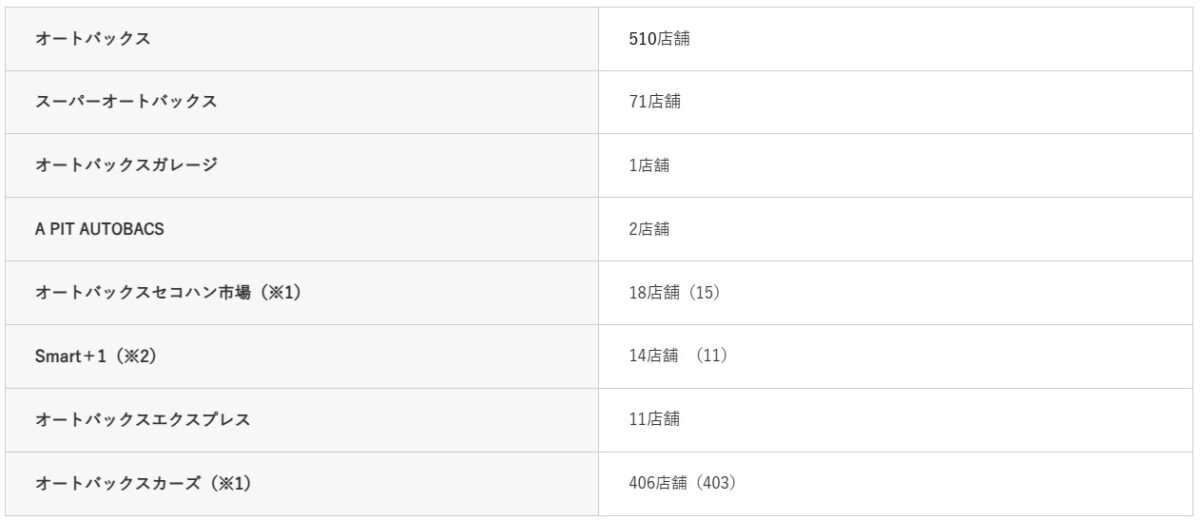The height and width of the screenshot is (520, 1200).
Task: Select the オートバックスカーズ (※1) label
Action: pos(142,483)
